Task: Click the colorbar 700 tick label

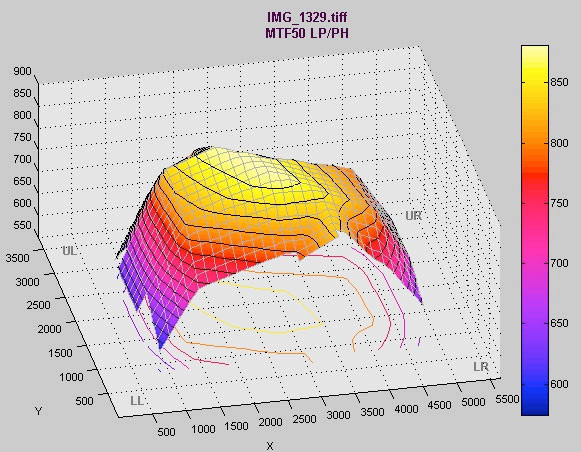Action: (559, 263)
